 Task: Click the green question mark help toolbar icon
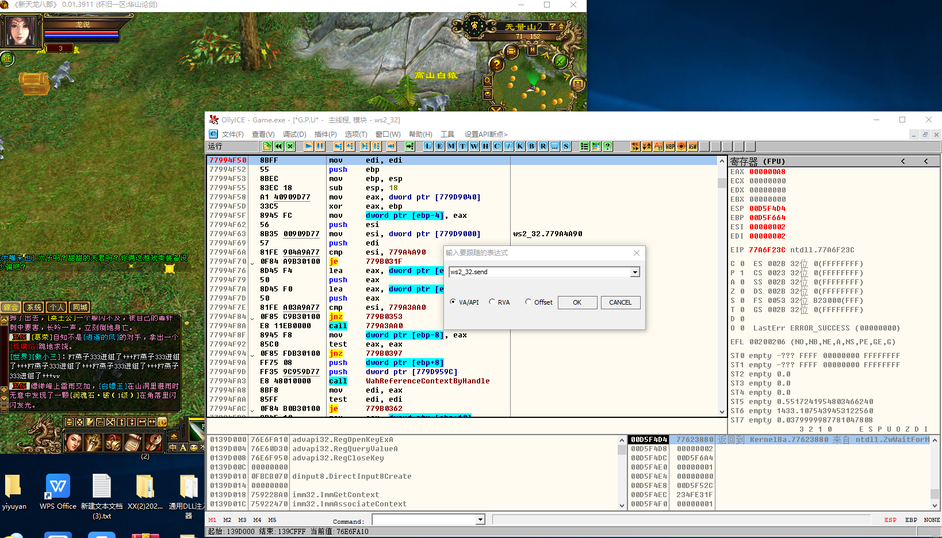(x=607, y=146)
